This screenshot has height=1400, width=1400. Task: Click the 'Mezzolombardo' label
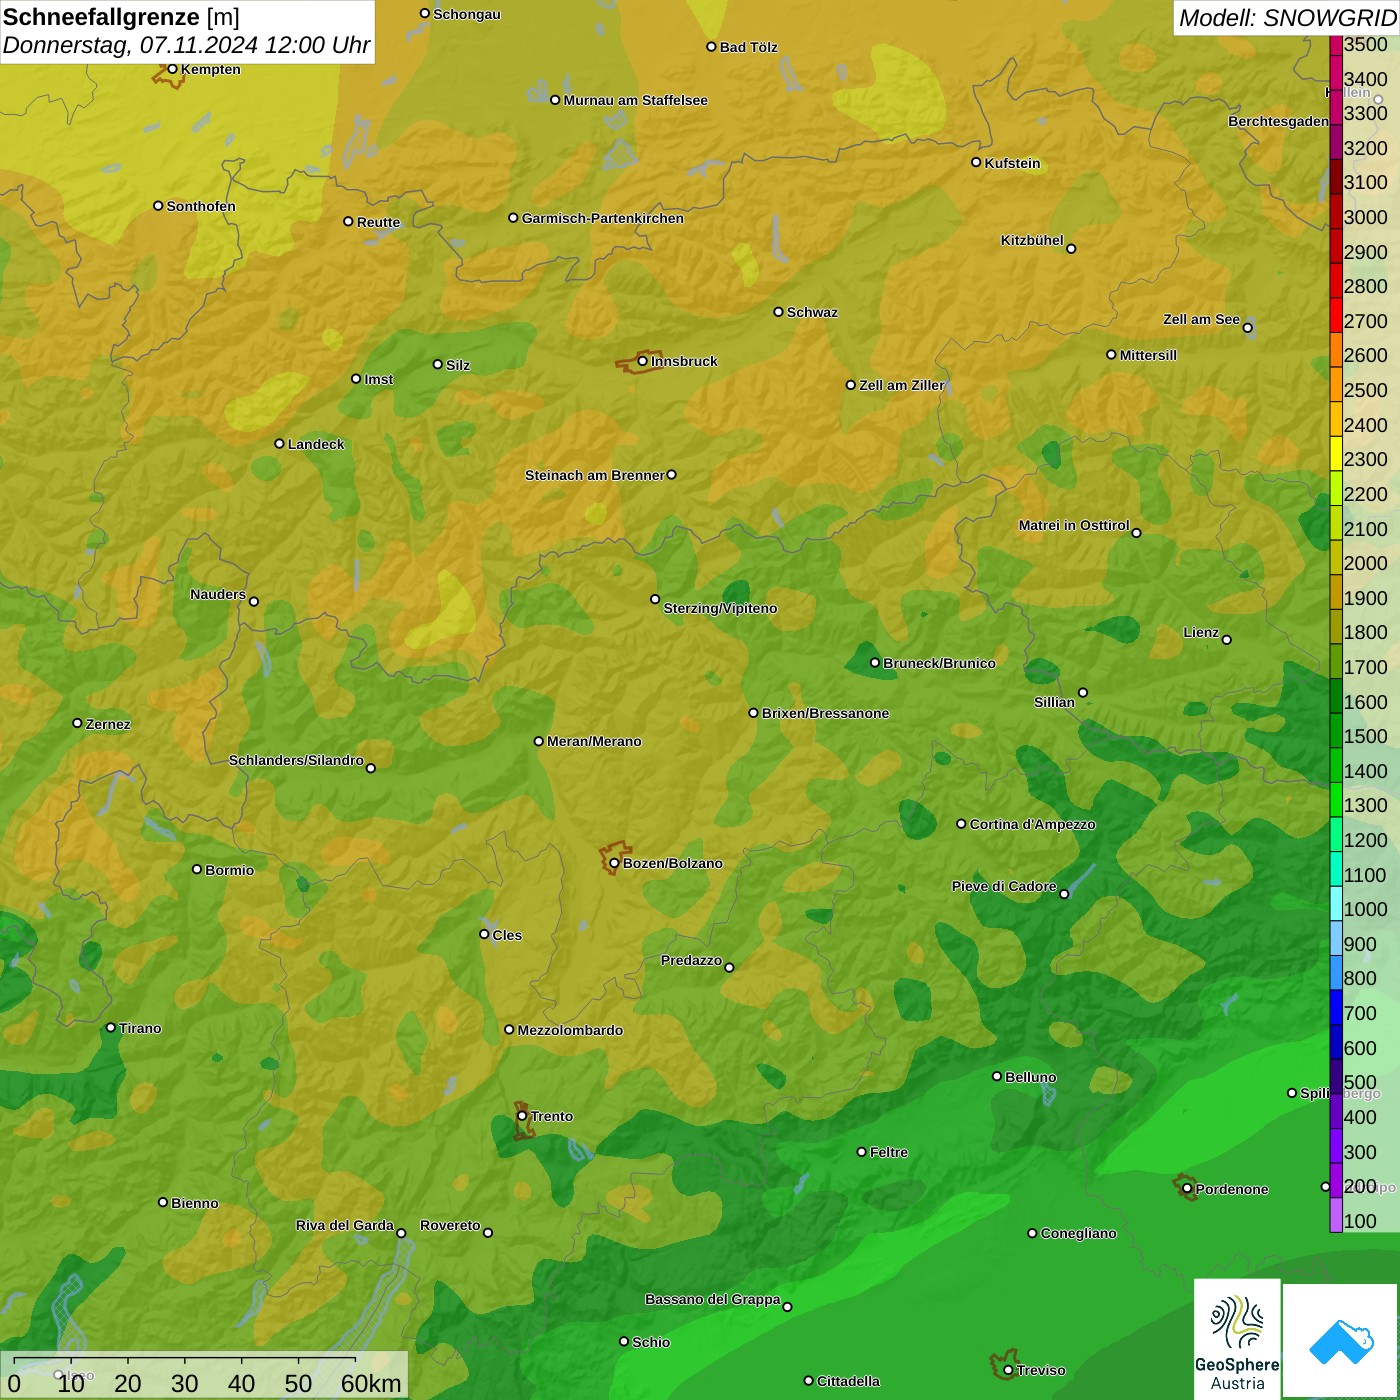coord(570,1030)
